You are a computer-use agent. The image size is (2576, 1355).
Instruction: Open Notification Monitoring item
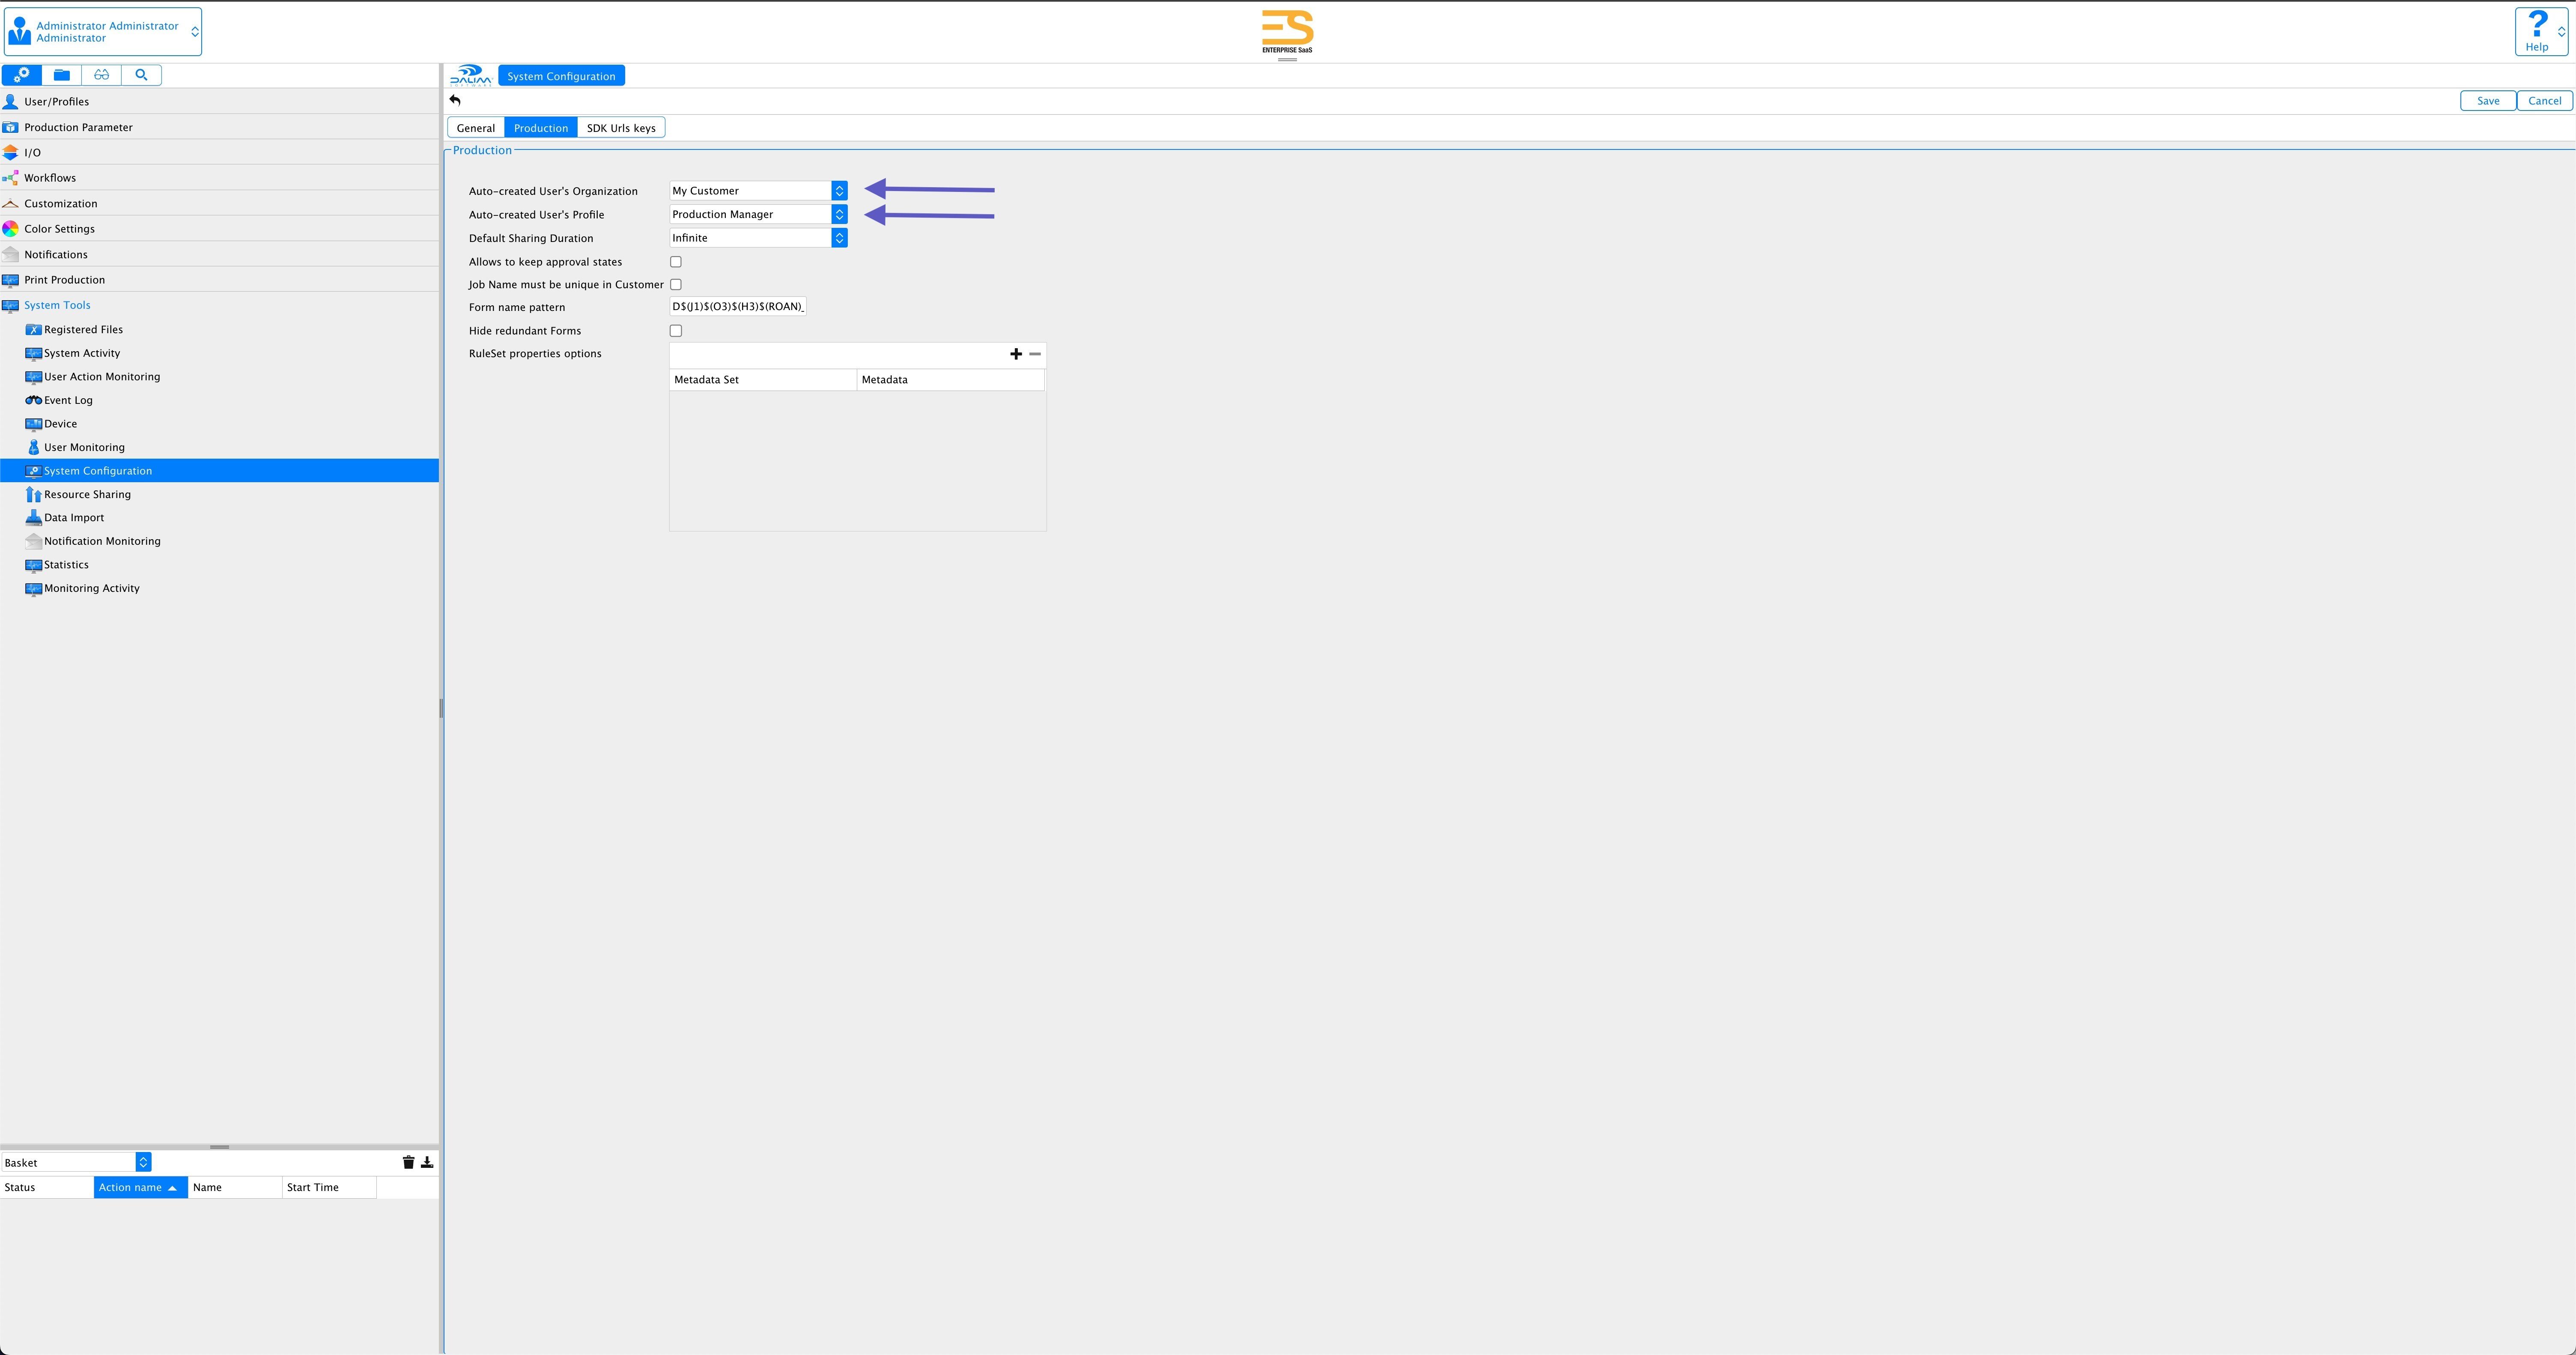point(102,541)
